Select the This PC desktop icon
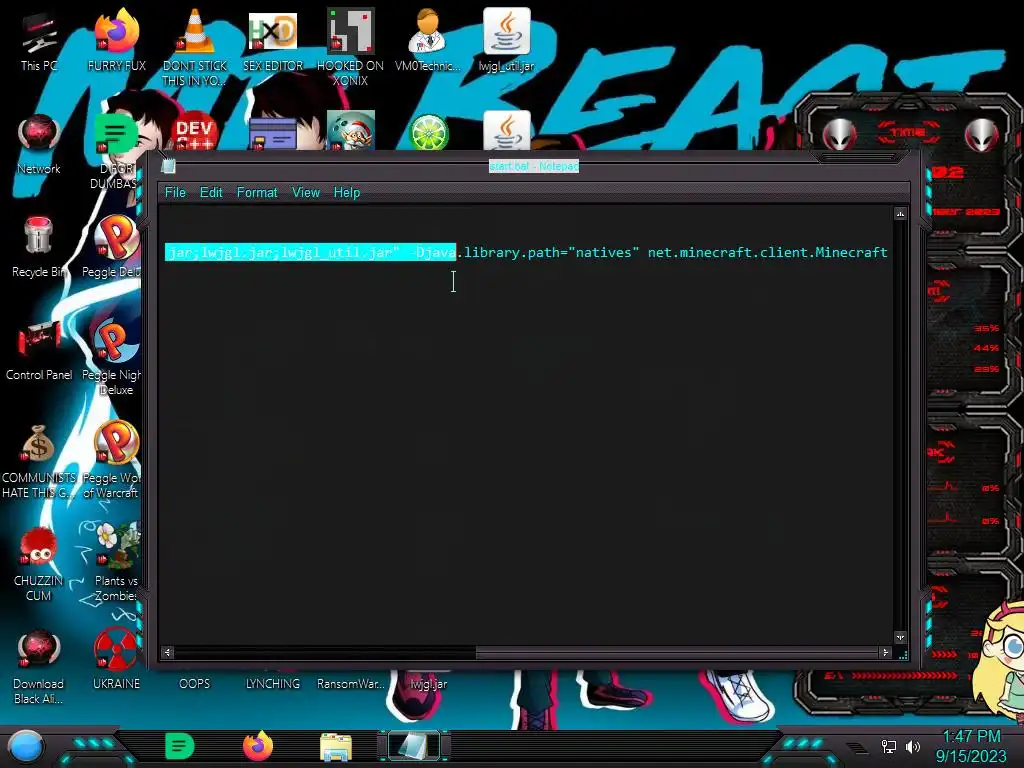The width and height of the screenshot is (1024, 768). [x=39, y=40]
